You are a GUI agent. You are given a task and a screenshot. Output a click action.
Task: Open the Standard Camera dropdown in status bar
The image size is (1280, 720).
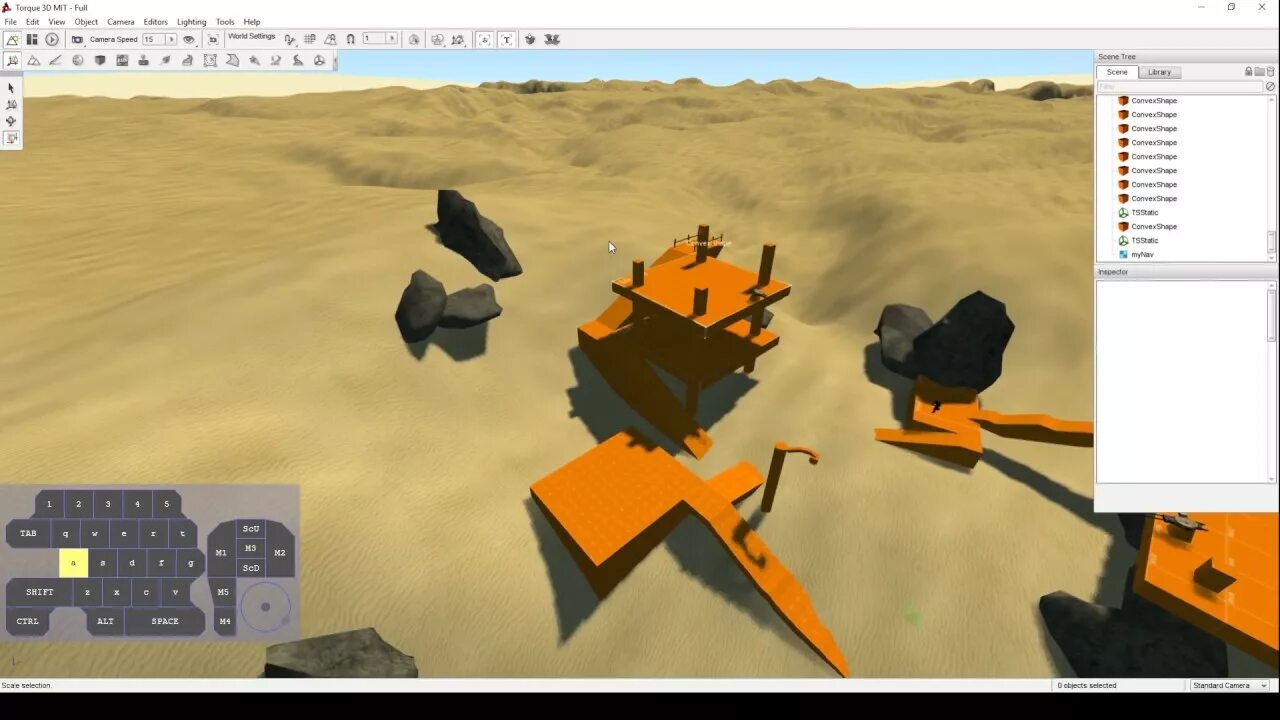[1262, 685]
